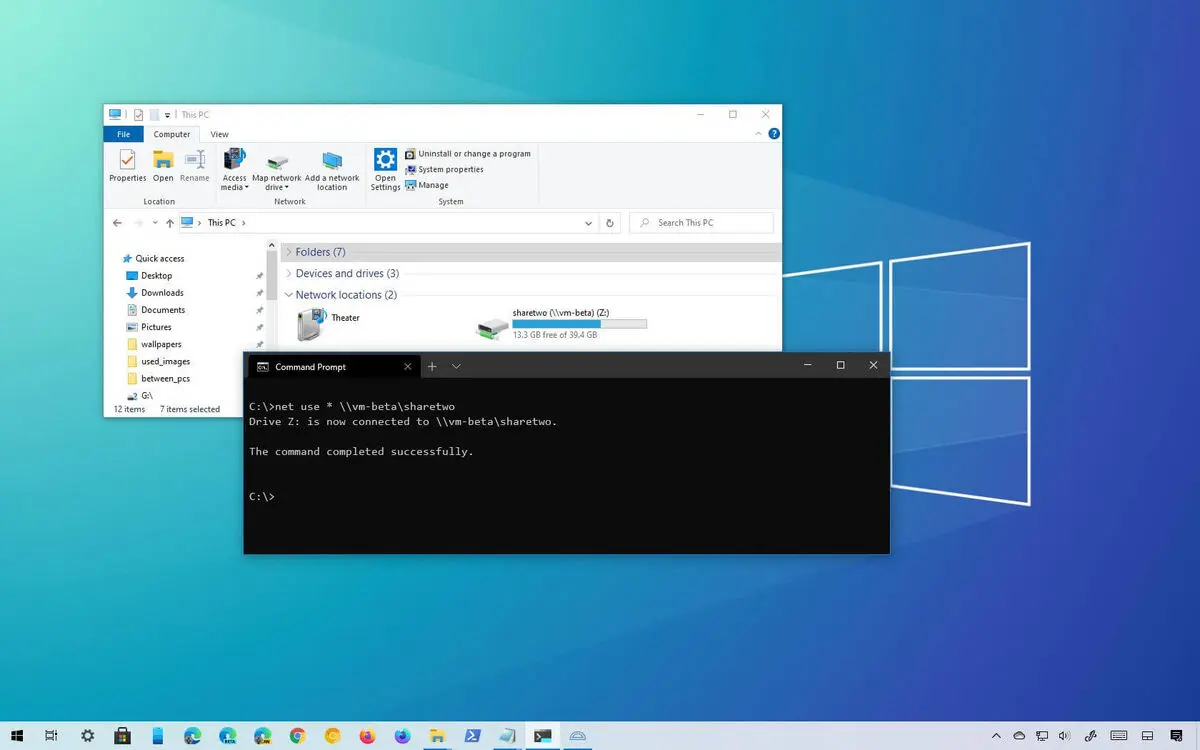
Task: Click Uninstall or change a program
Action: (x=467, y=154)
